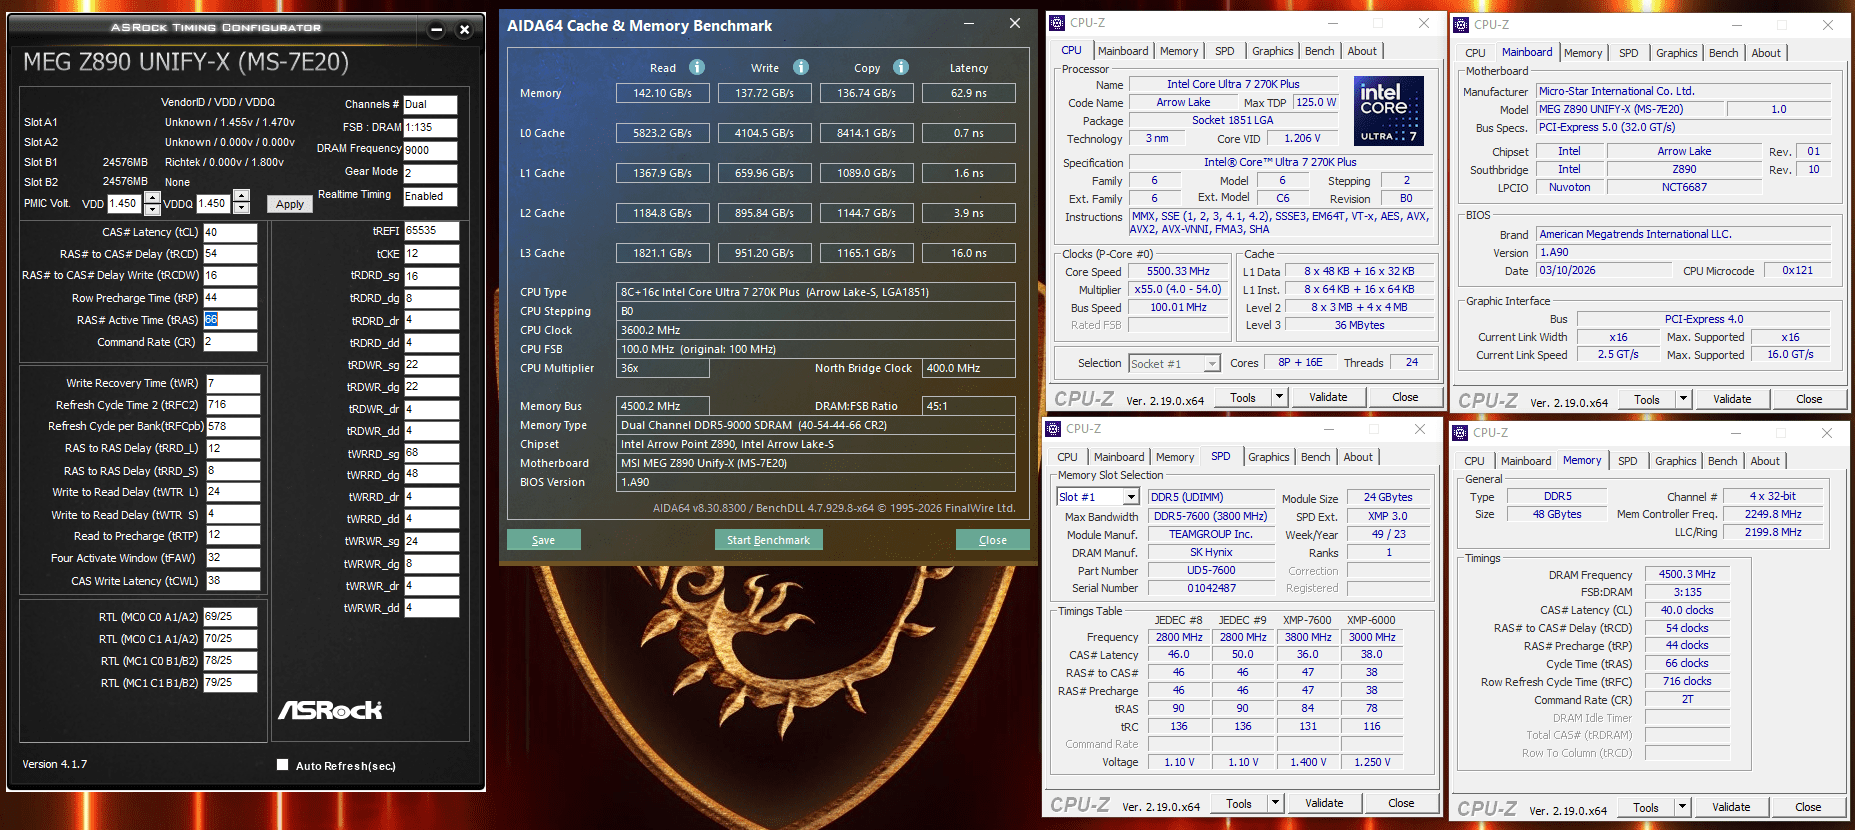Switch to Bench tab in CPU-Z CPU window
The image size is (1855, 830).
pyautogui.click(x=1319, y=51)
